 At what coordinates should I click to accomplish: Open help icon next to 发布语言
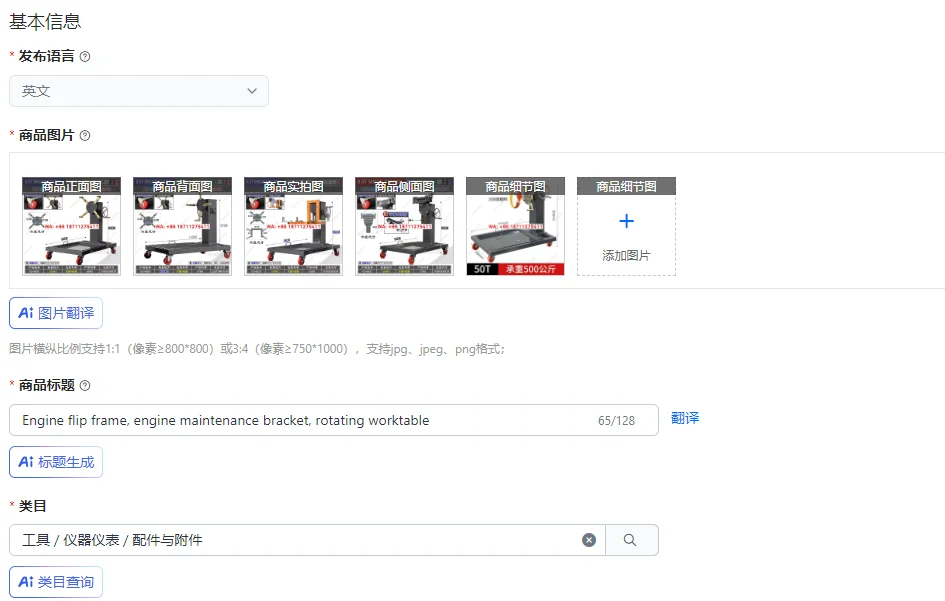[x=85, y=57]
